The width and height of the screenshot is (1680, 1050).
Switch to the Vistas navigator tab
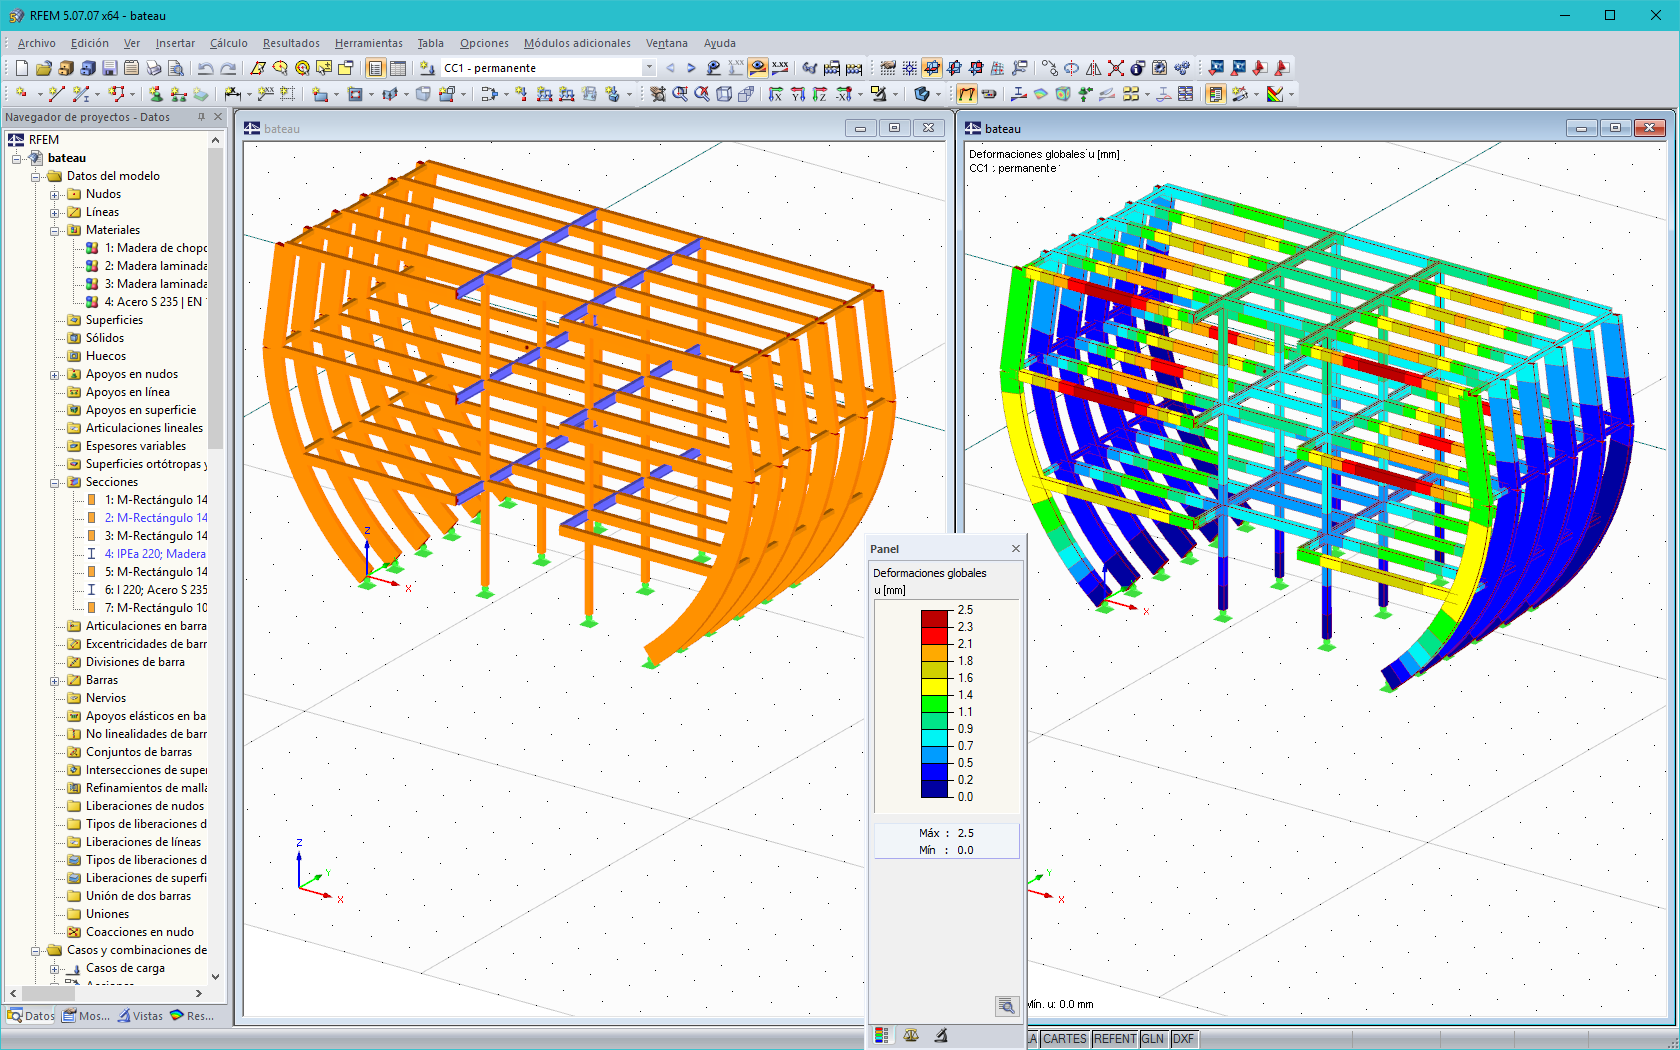tap(140, 1016)
